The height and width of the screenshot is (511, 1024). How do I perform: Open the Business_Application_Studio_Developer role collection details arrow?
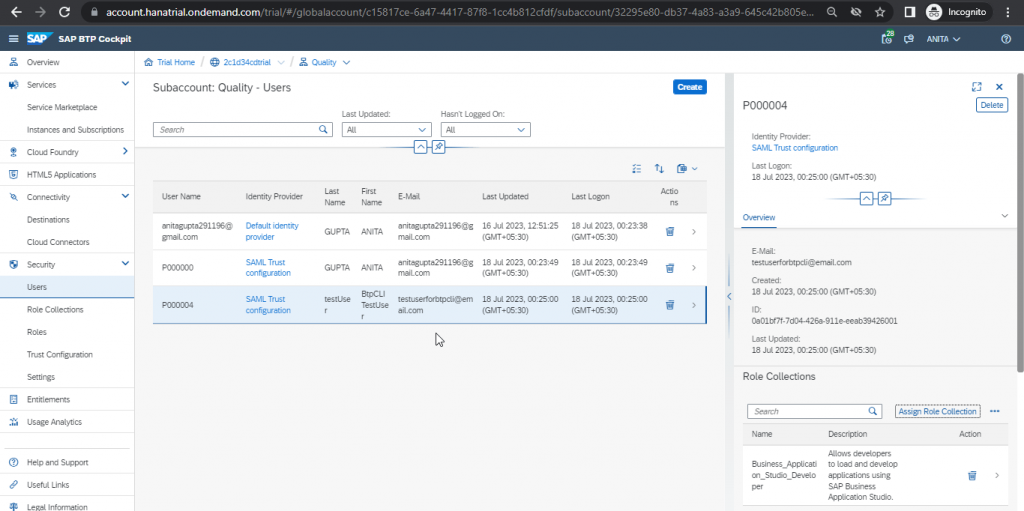click(x=997, y=476)
